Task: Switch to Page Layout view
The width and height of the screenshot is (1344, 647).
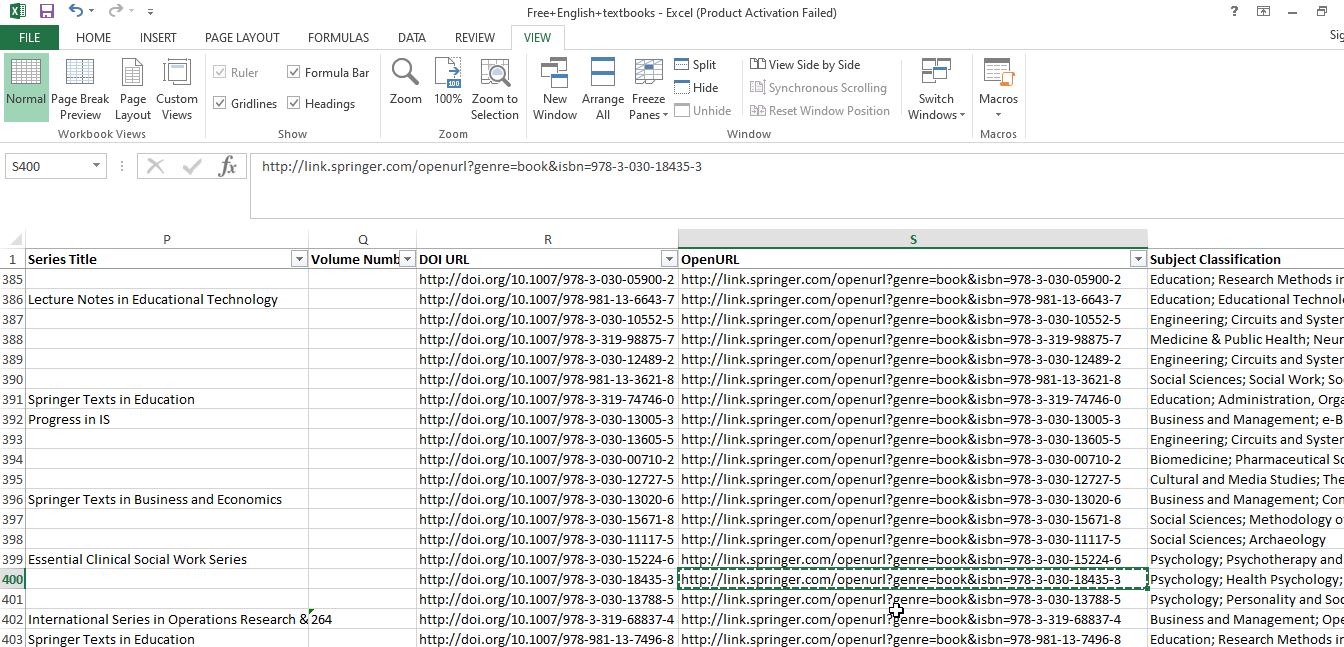Action: point(133,89)
